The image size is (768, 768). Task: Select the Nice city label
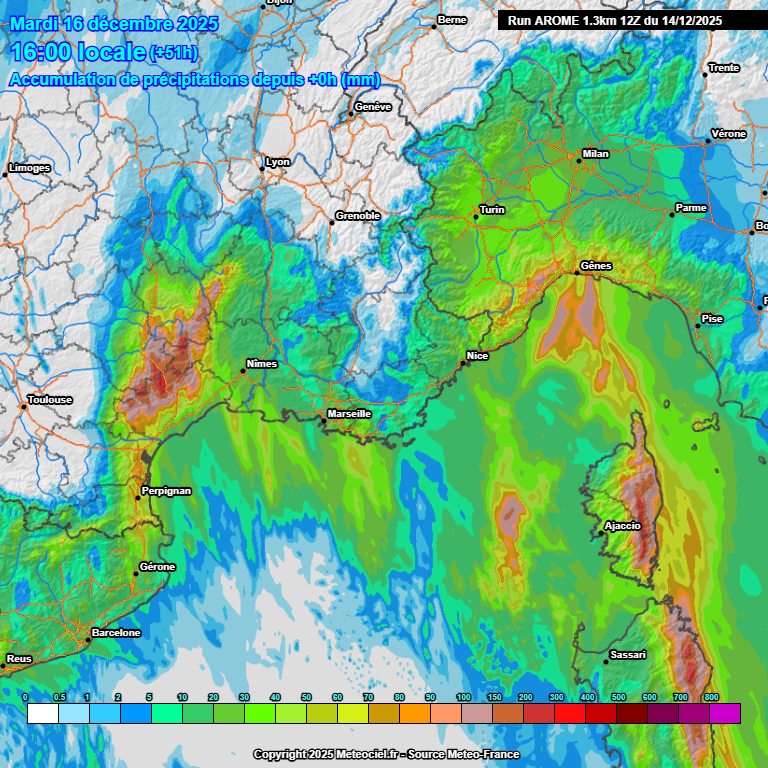[x=477, y=356]
